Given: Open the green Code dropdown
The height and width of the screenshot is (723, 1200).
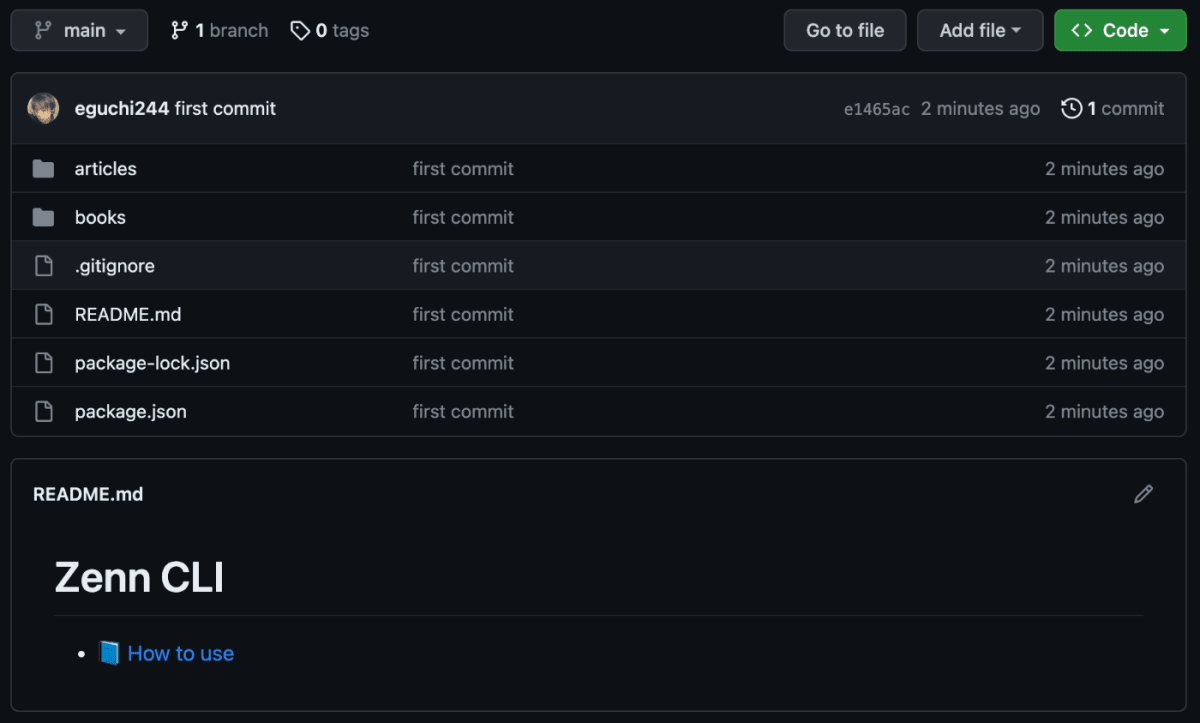Looking at the screenshot, I should [1120, 31].
